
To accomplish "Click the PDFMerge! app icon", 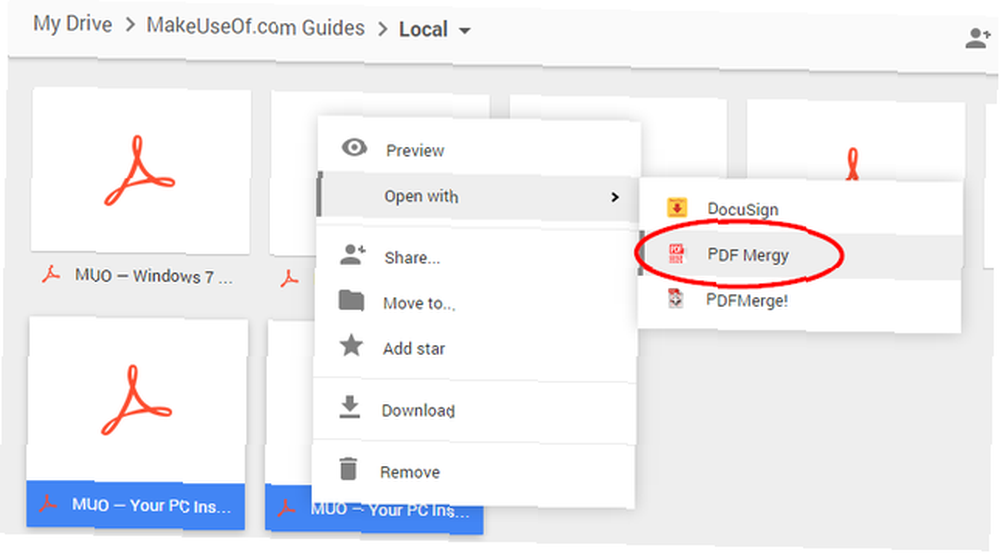I will (675, 299).
